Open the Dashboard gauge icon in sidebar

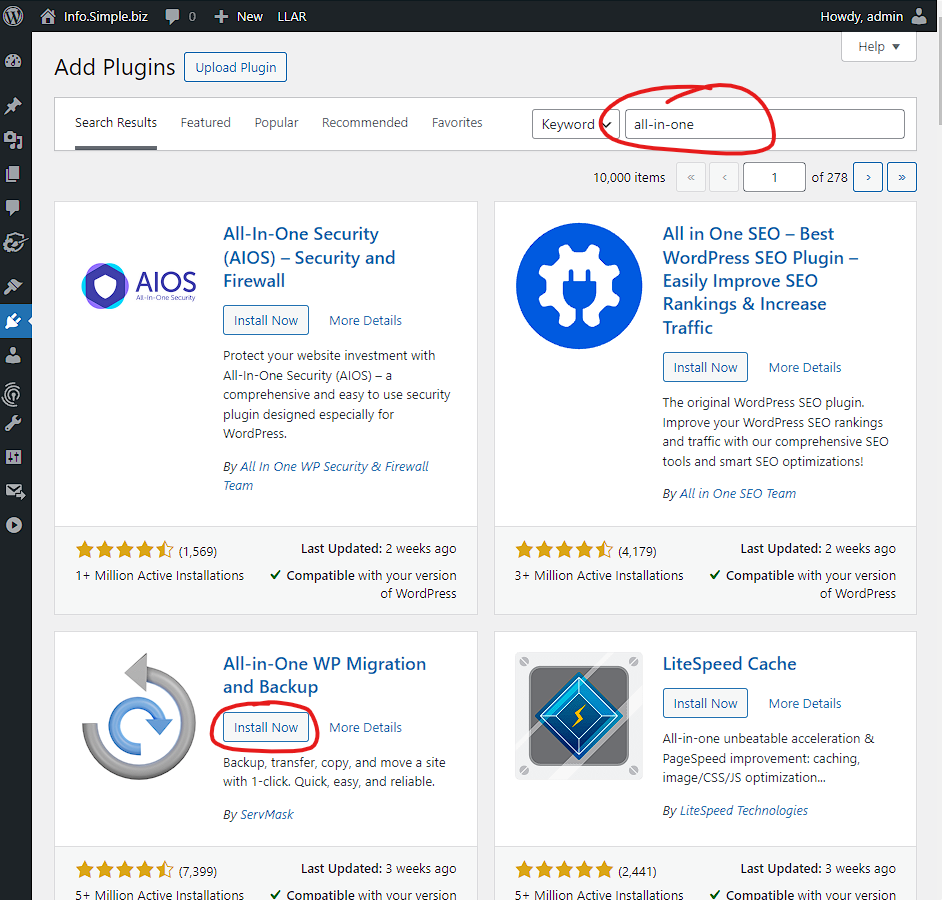point(13,61)
